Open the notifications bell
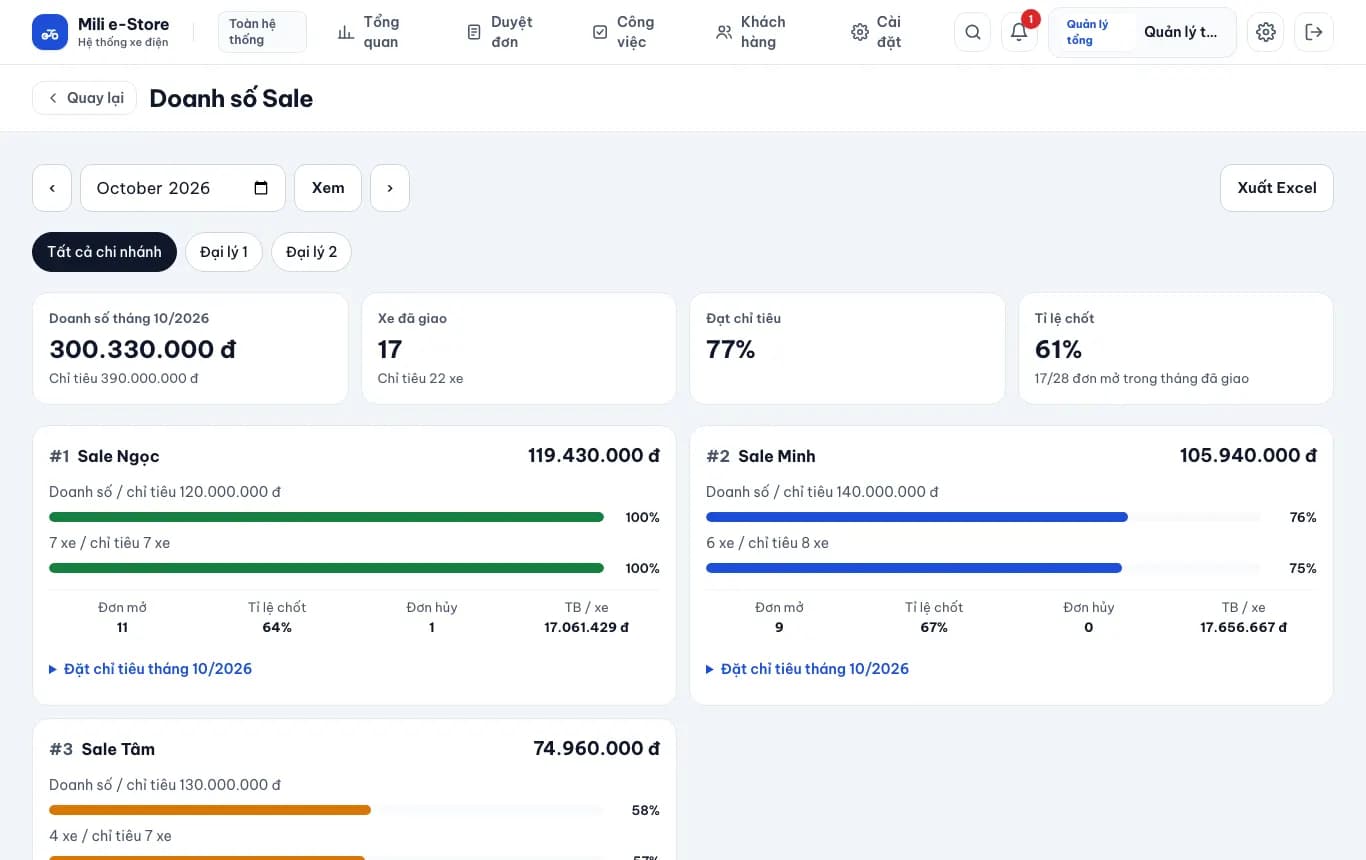1366x860 pixels. [1019, 32]
